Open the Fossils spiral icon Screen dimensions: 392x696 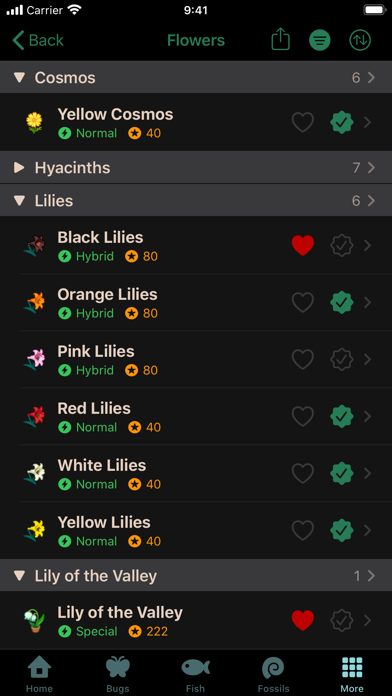273,667
